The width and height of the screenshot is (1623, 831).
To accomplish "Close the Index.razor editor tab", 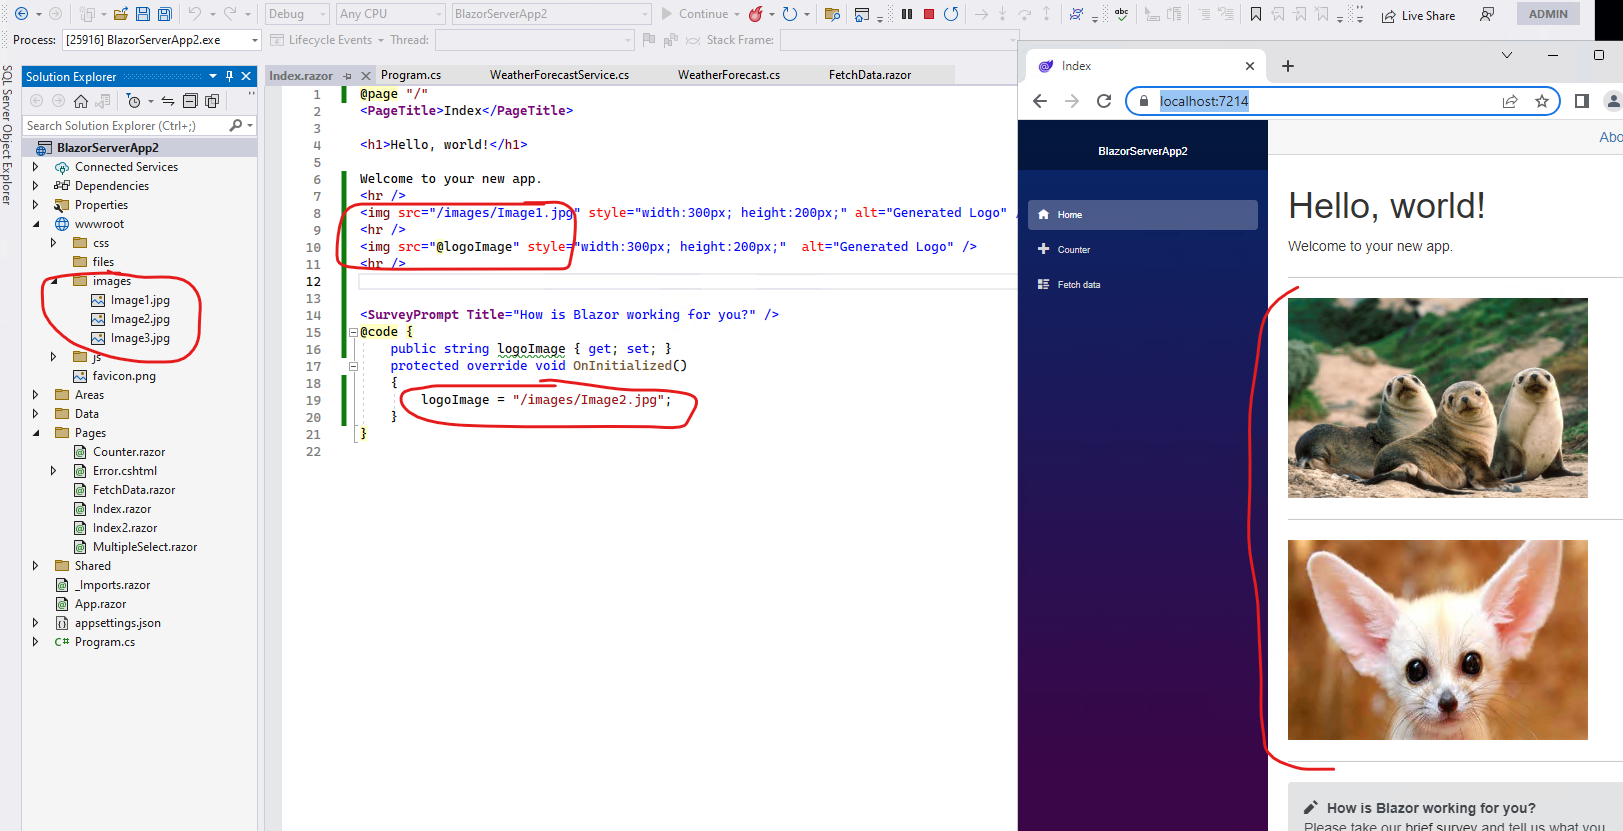I will 366,76.
